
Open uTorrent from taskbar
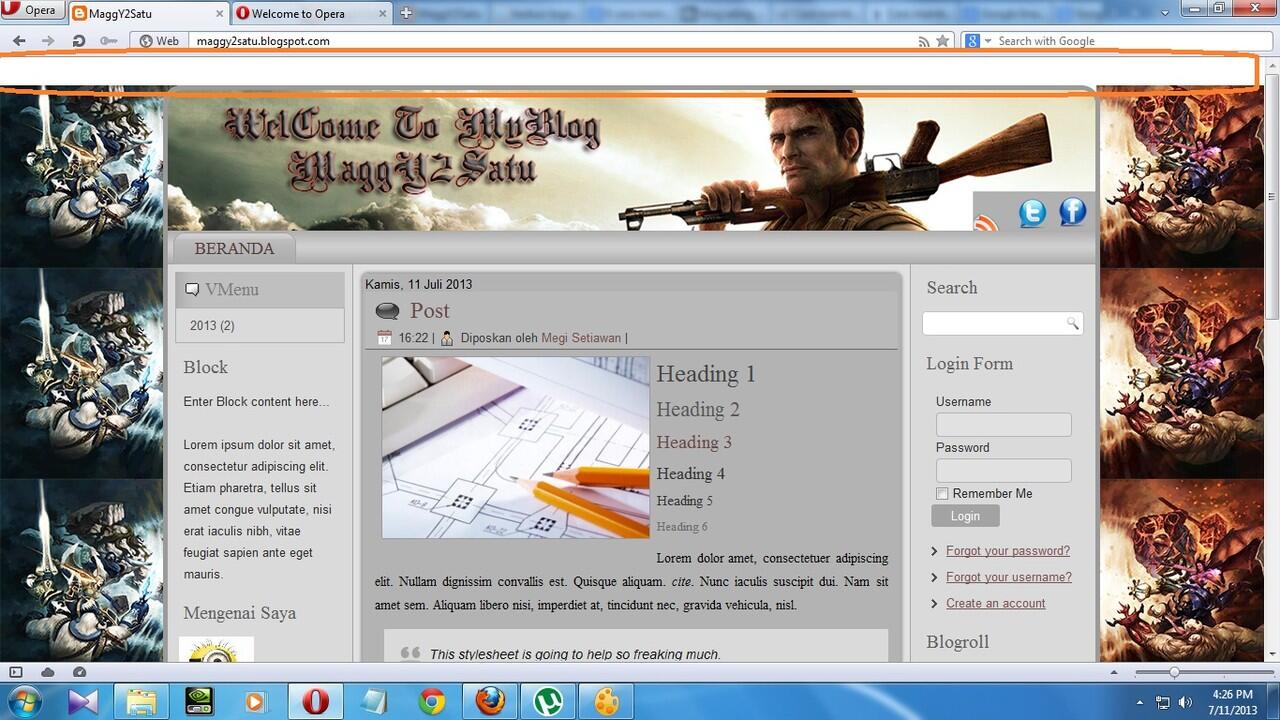(x=548, y=701)
